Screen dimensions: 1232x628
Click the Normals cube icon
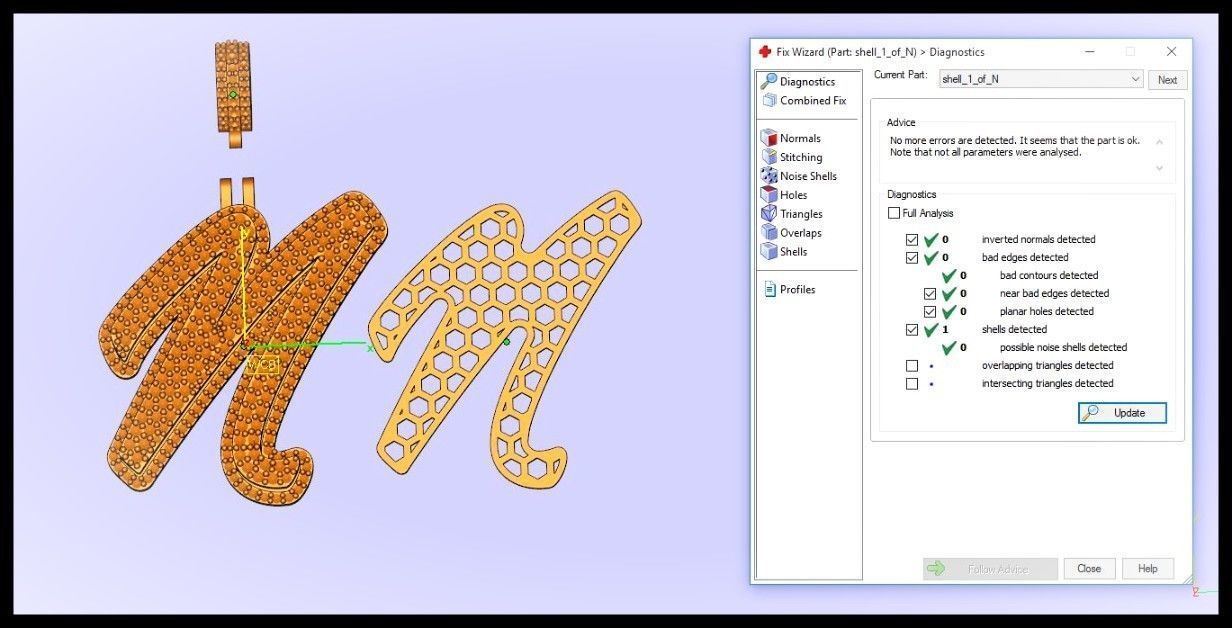click(x=769, y=138)
